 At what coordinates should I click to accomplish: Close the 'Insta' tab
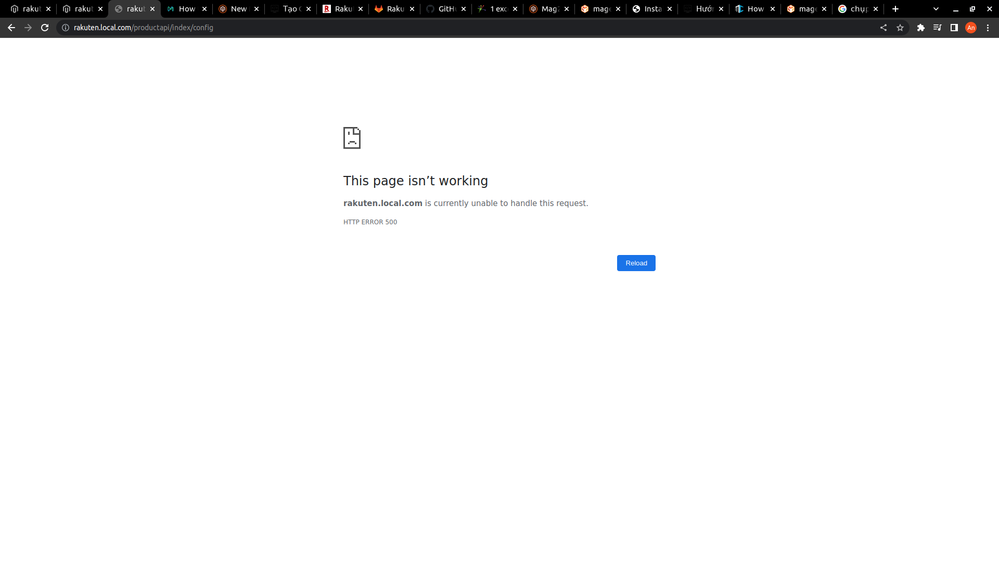(670, 9)
